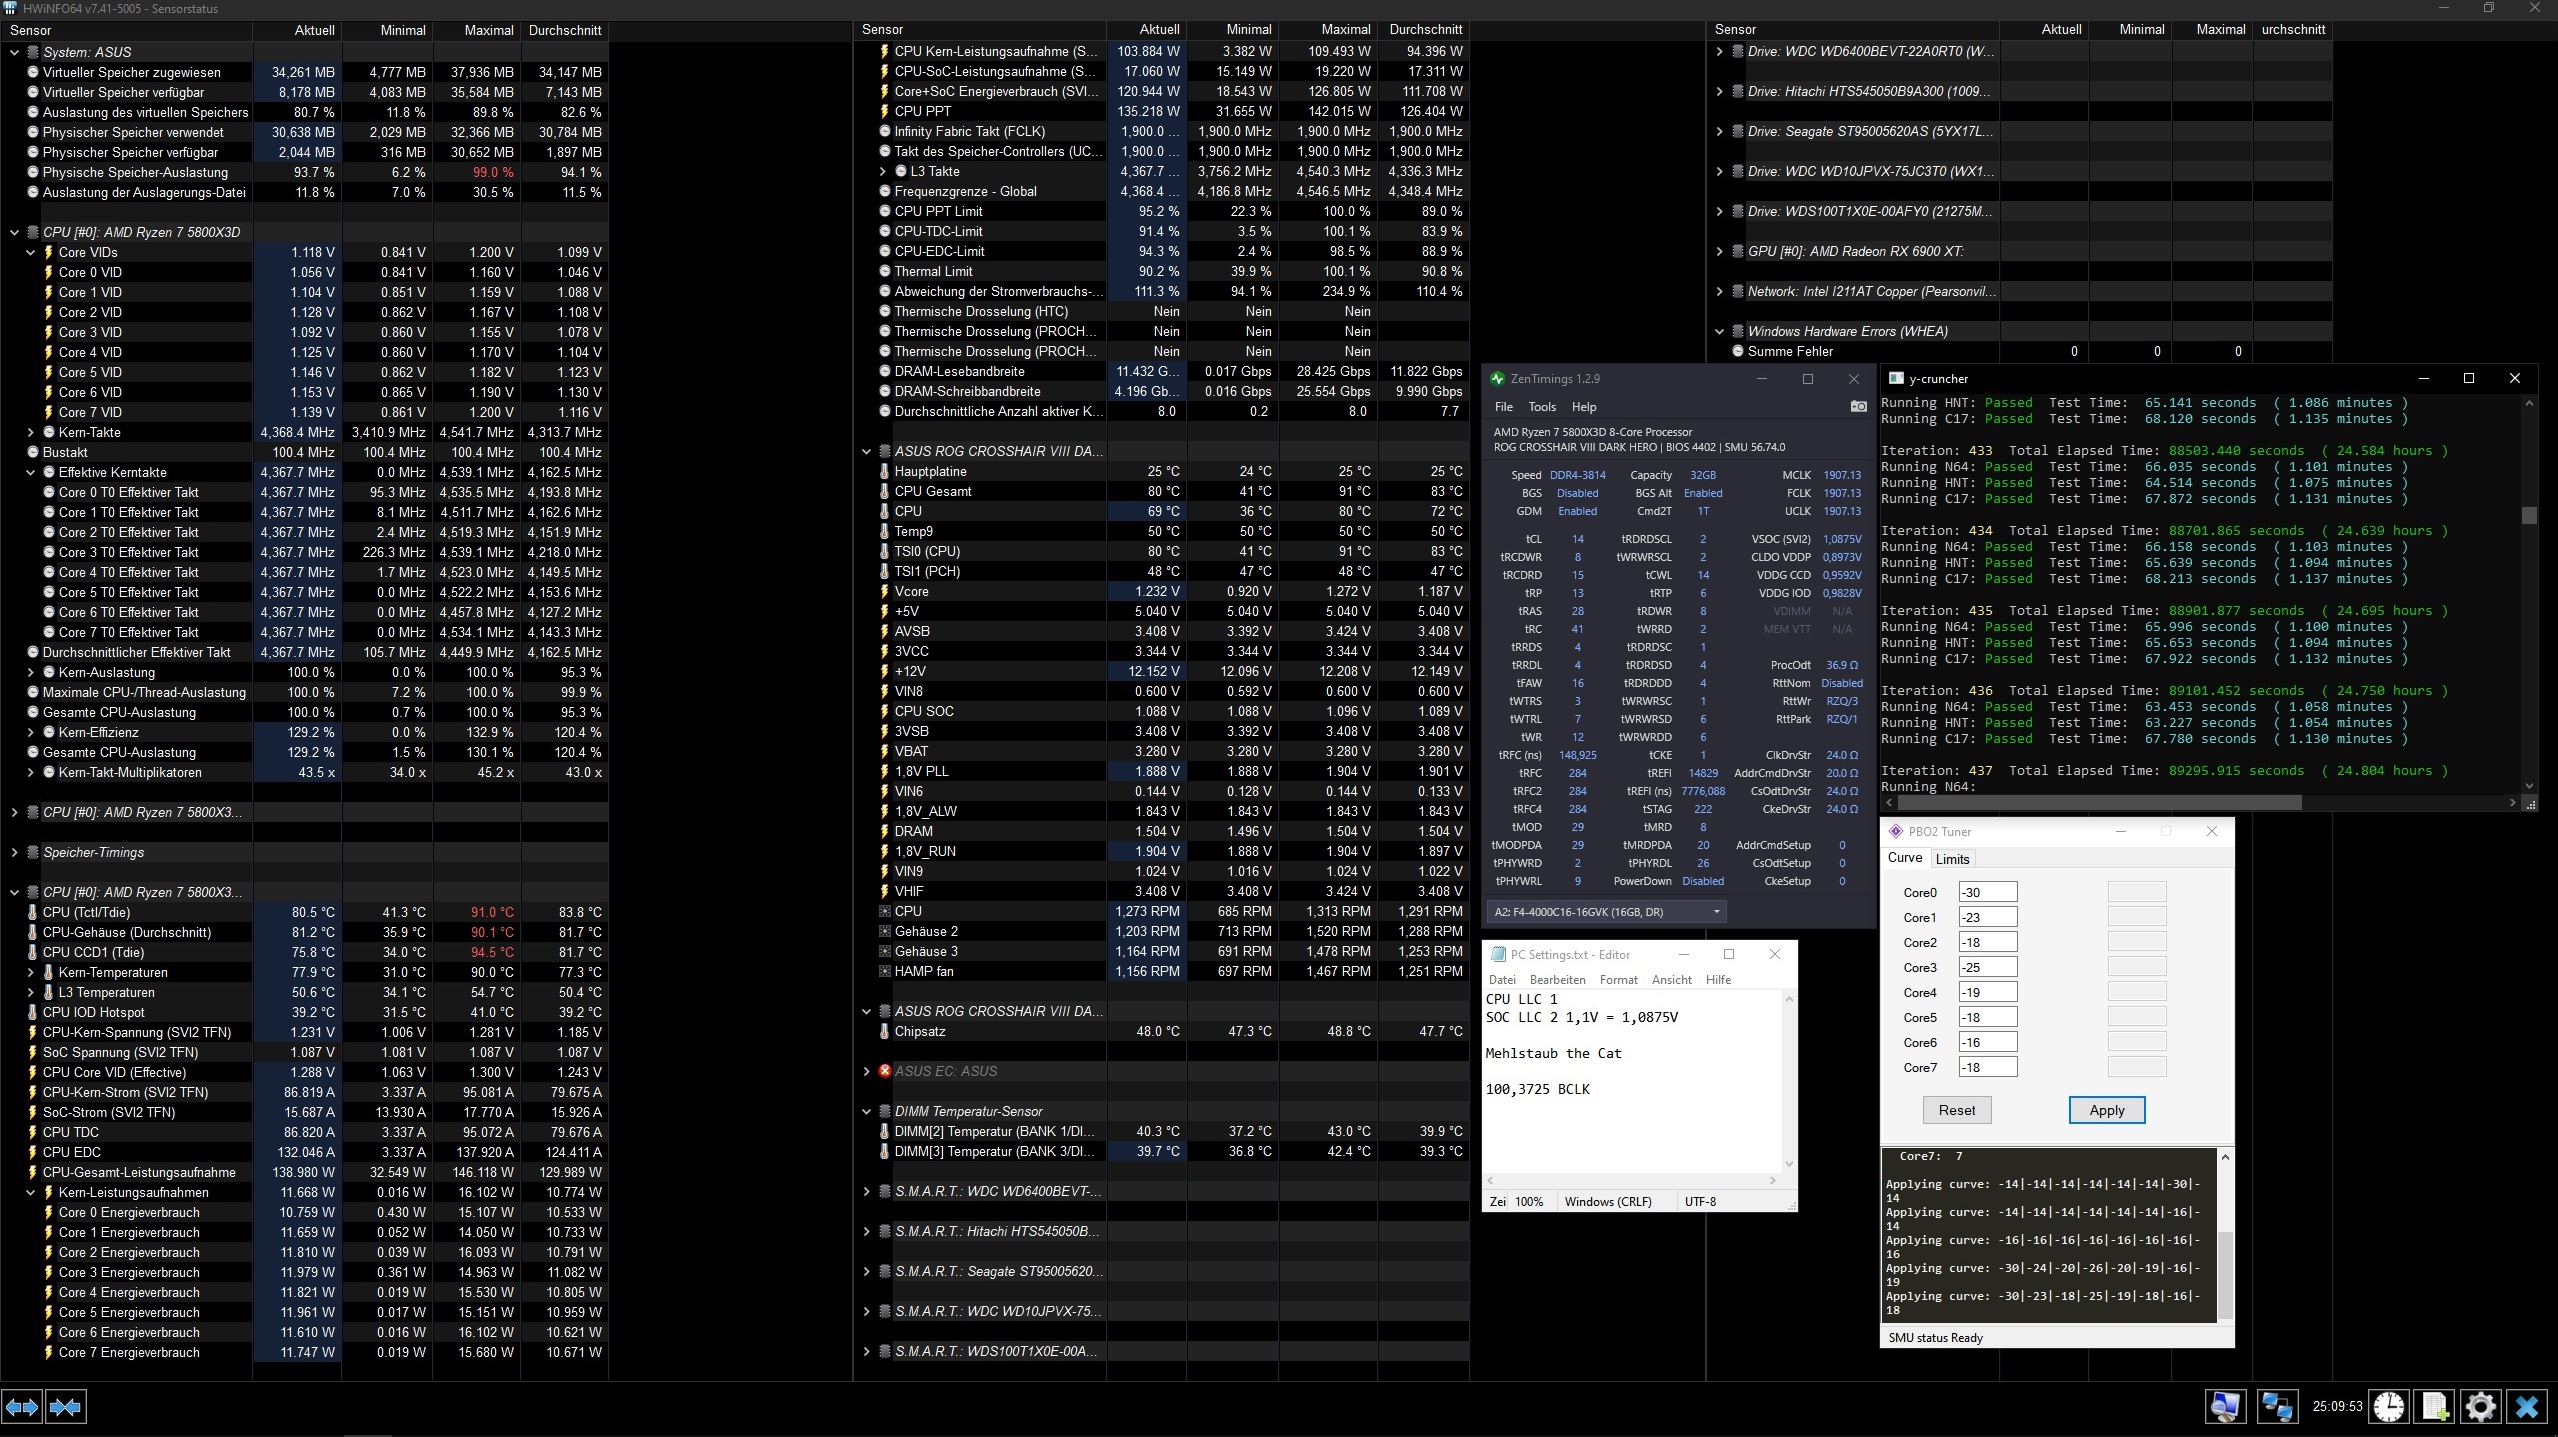Click the reset clock timer icon
Screen dimensions: 2558x1437
[2389, 1407]
